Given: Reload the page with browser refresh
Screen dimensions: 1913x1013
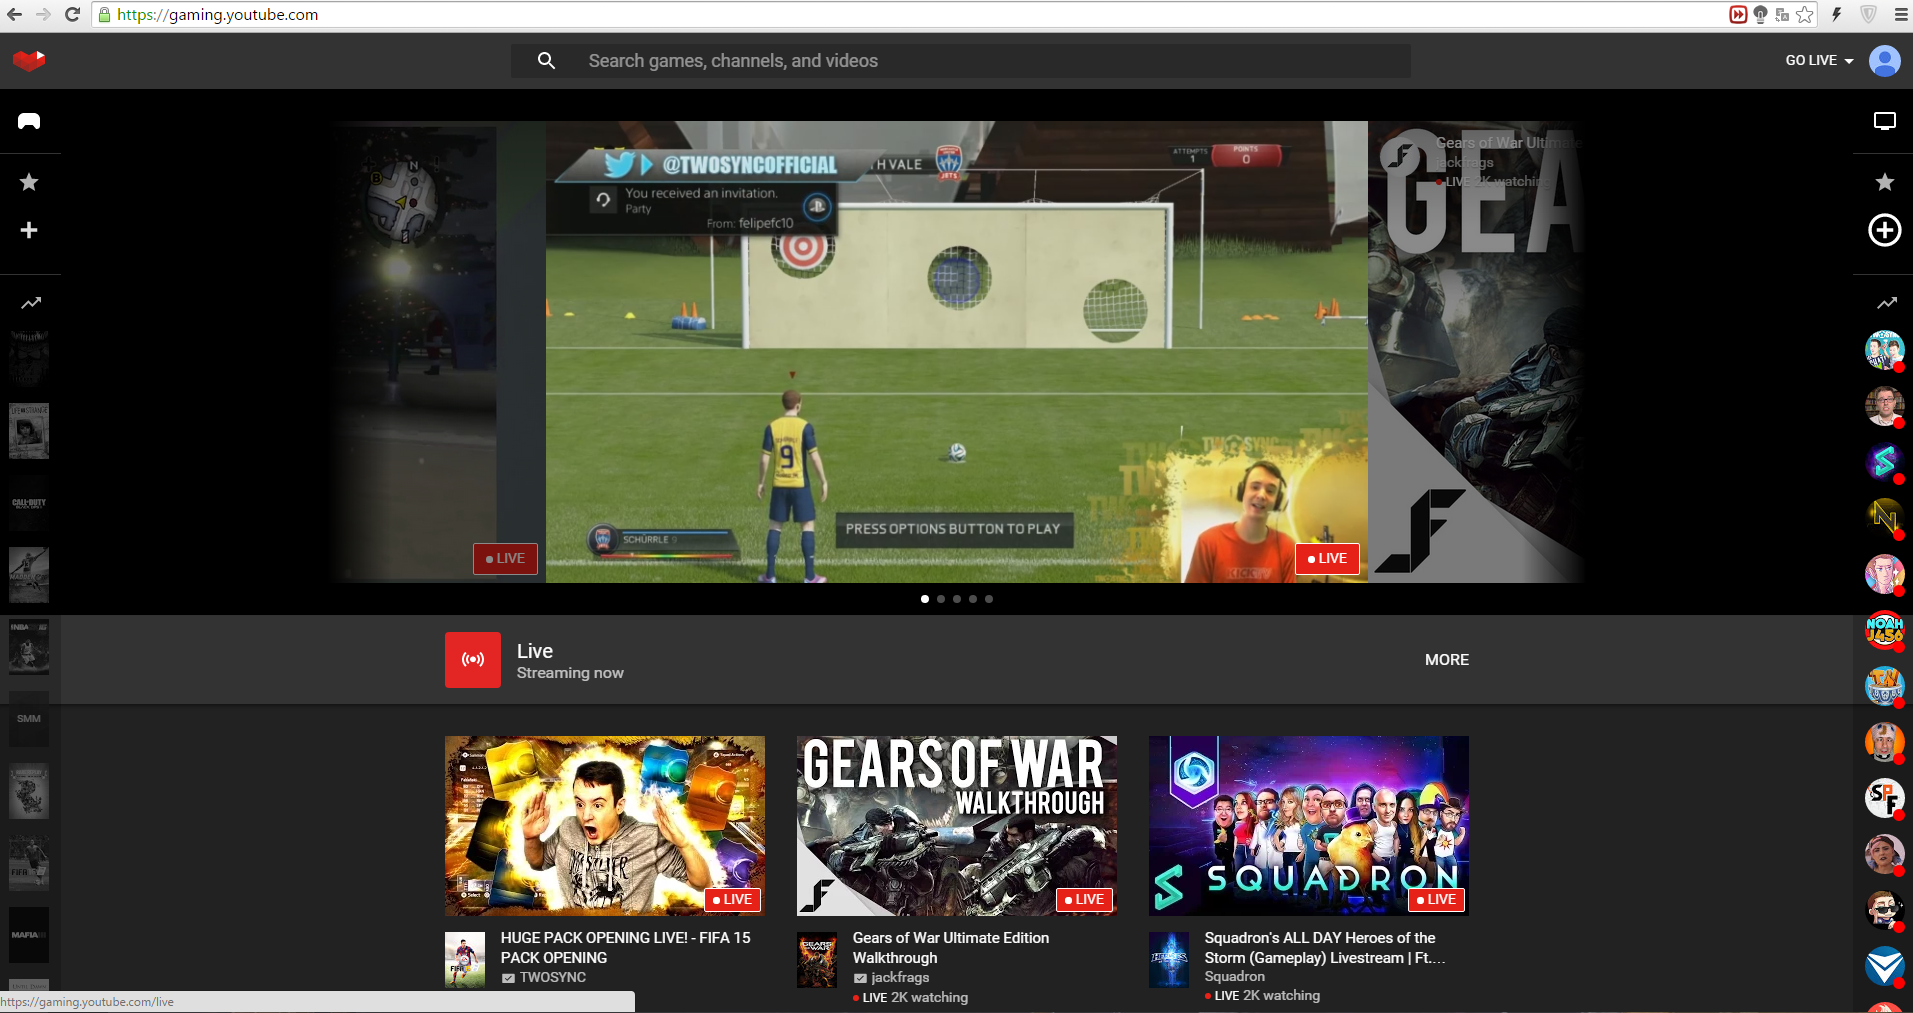Looking at the screenshot, I should [x=72, y=15].
